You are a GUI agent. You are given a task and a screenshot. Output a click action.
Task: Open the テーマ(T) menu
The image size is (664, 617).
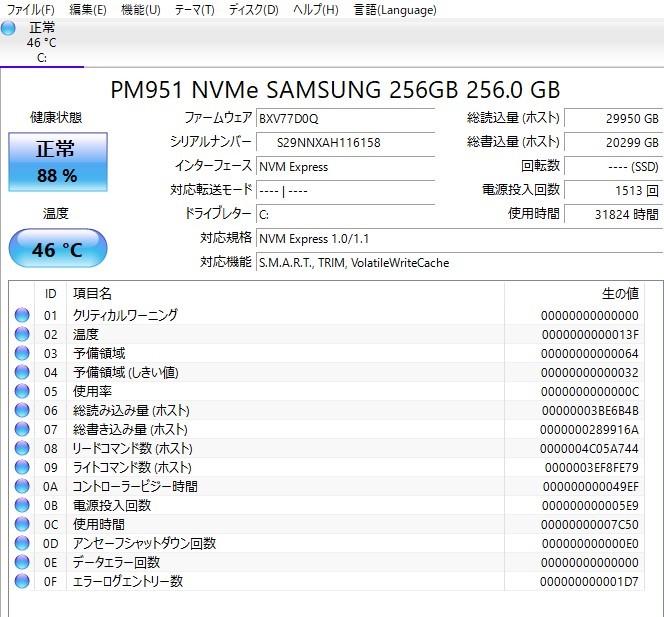point(194,9)
